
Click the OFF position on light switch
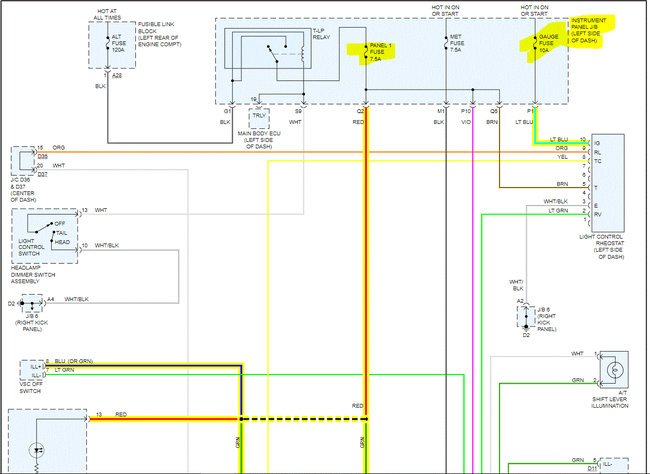click(x=60, y=224)
